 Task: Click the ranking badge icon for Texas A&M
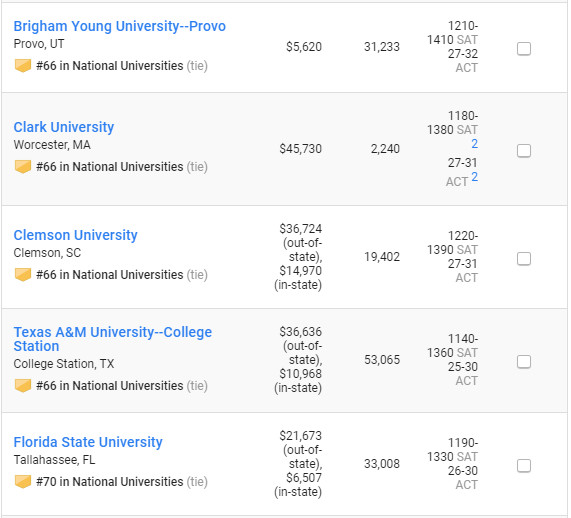[23, 386]
